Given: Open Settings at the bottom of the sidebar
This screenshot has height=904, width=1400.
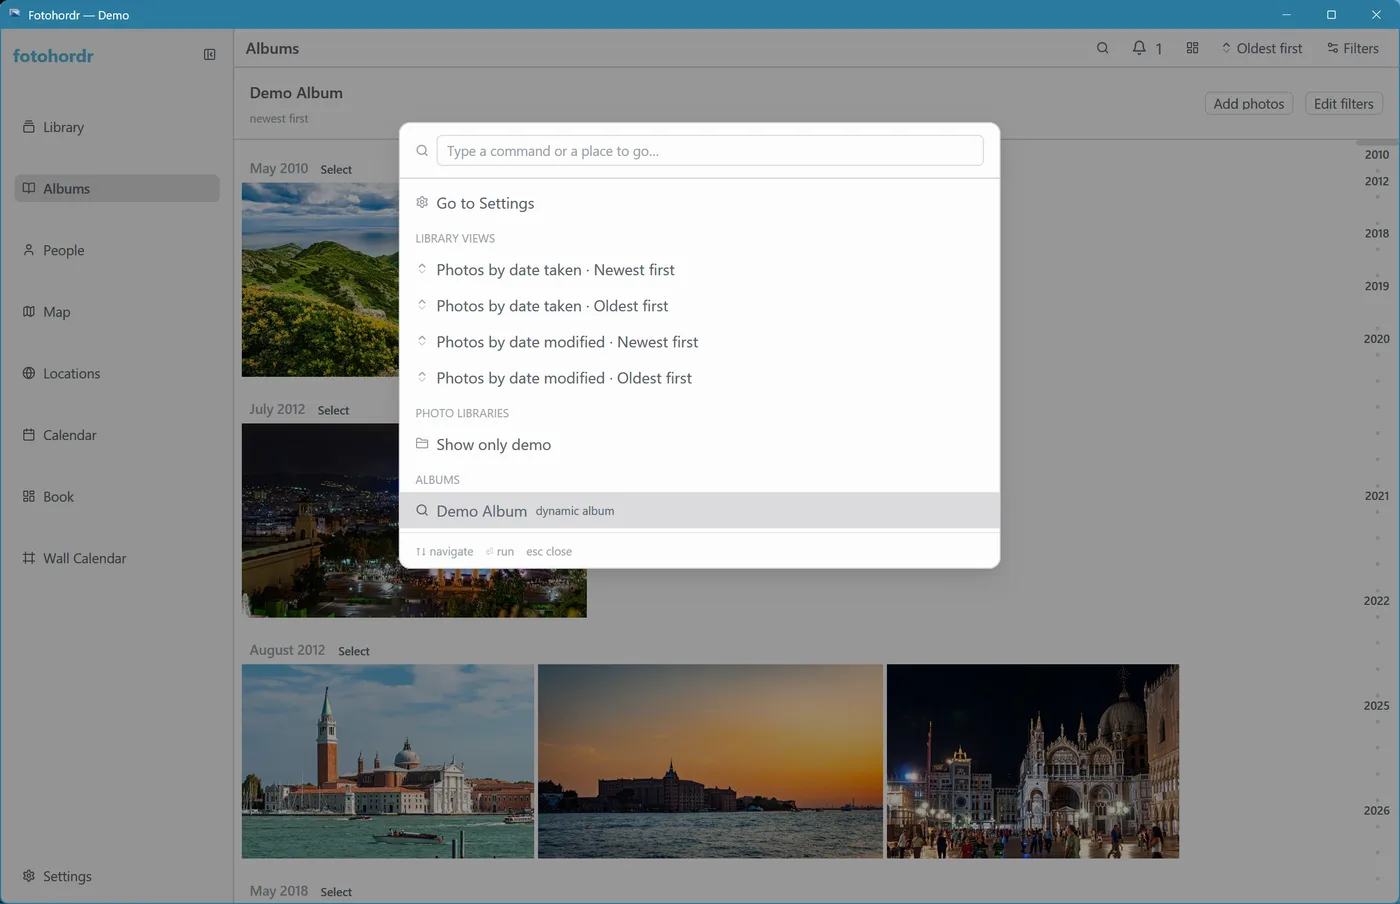Looking at the screenshot, I should pyautogui.click(x=117, y=876).
